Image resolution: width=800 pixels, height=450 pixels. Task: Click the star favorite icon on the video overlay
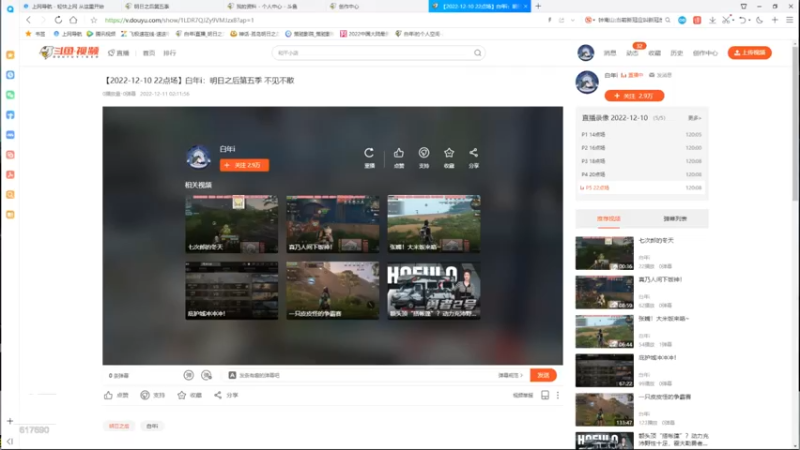click(448, 153)
